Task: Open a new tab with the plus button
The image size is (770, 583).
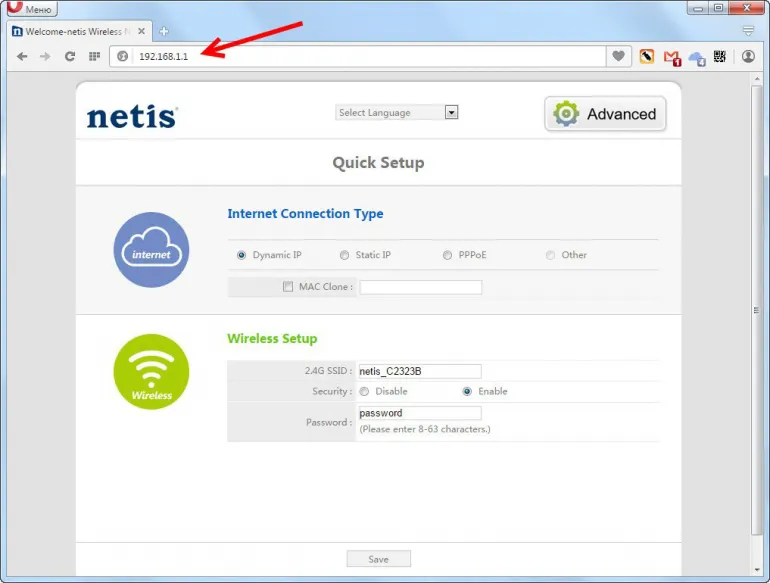Action: tap(164, 31)
